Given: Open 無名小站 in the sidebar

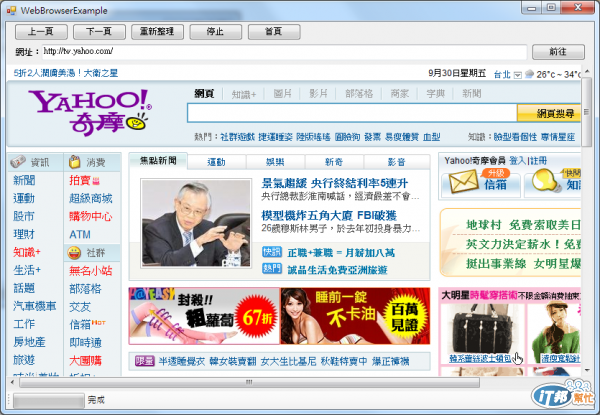Looking at the screenshot, I should coord(91,271).
